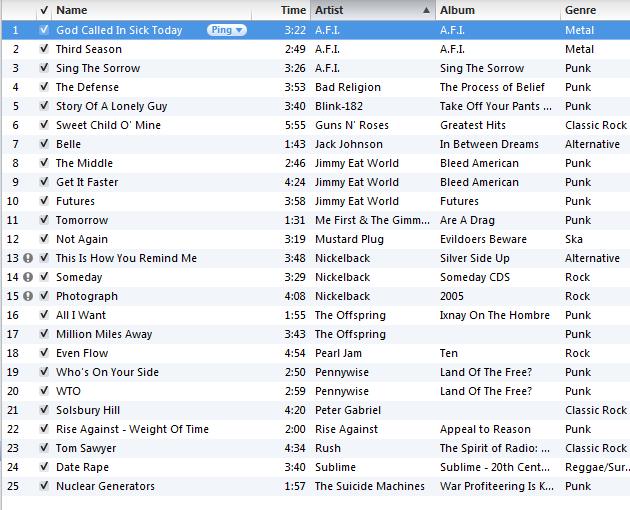Click the exclamation icon beside This Is How You Remind Me
This screenshot has width=630, height=510.
click(x=28, y=258)
